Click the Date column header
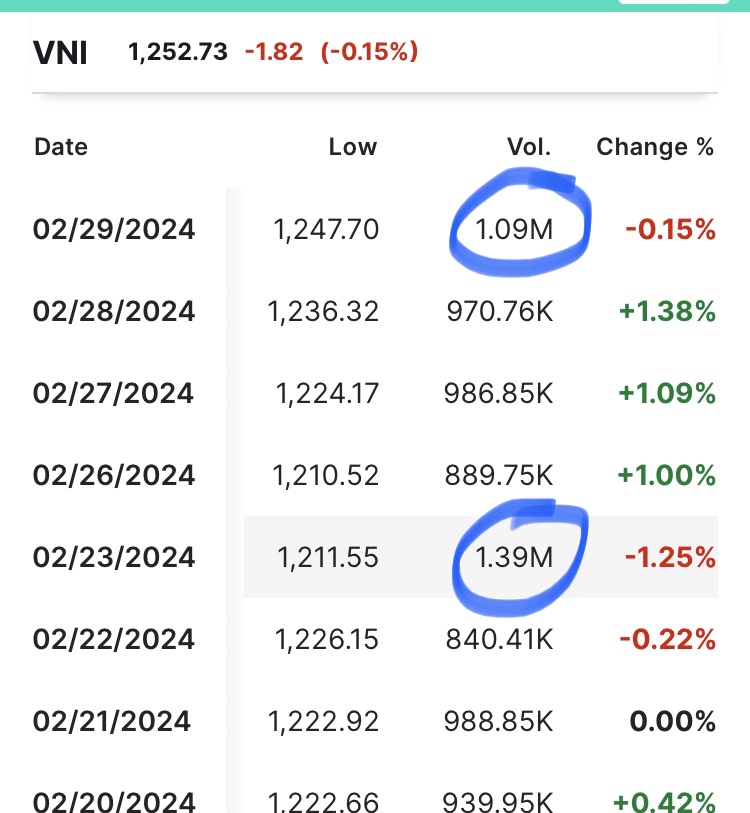Screen dimensions: 750x813 tap(61, 147)
